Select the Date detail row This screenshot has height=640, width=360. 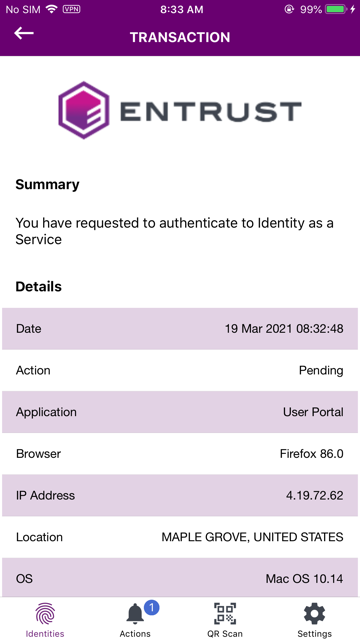point(180,329)
